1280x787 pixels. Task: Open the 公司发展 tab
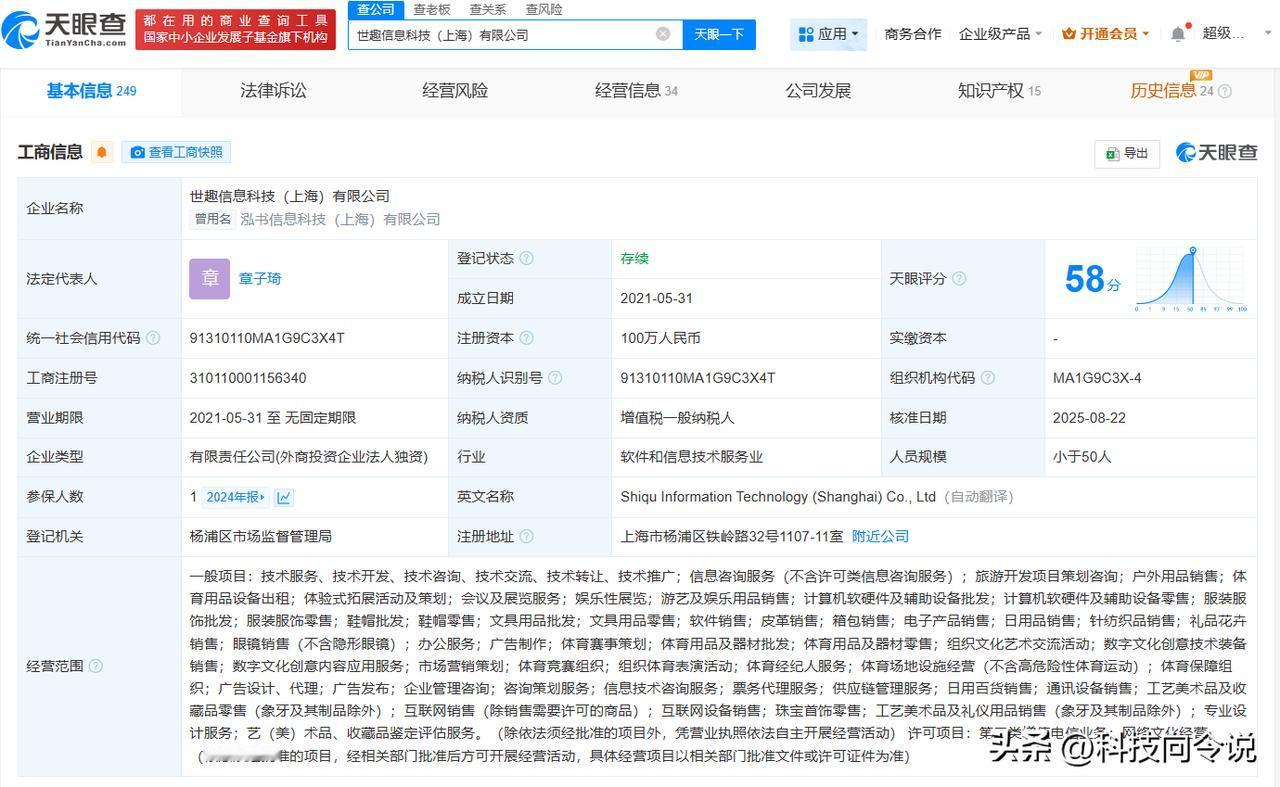coord(818,91)
